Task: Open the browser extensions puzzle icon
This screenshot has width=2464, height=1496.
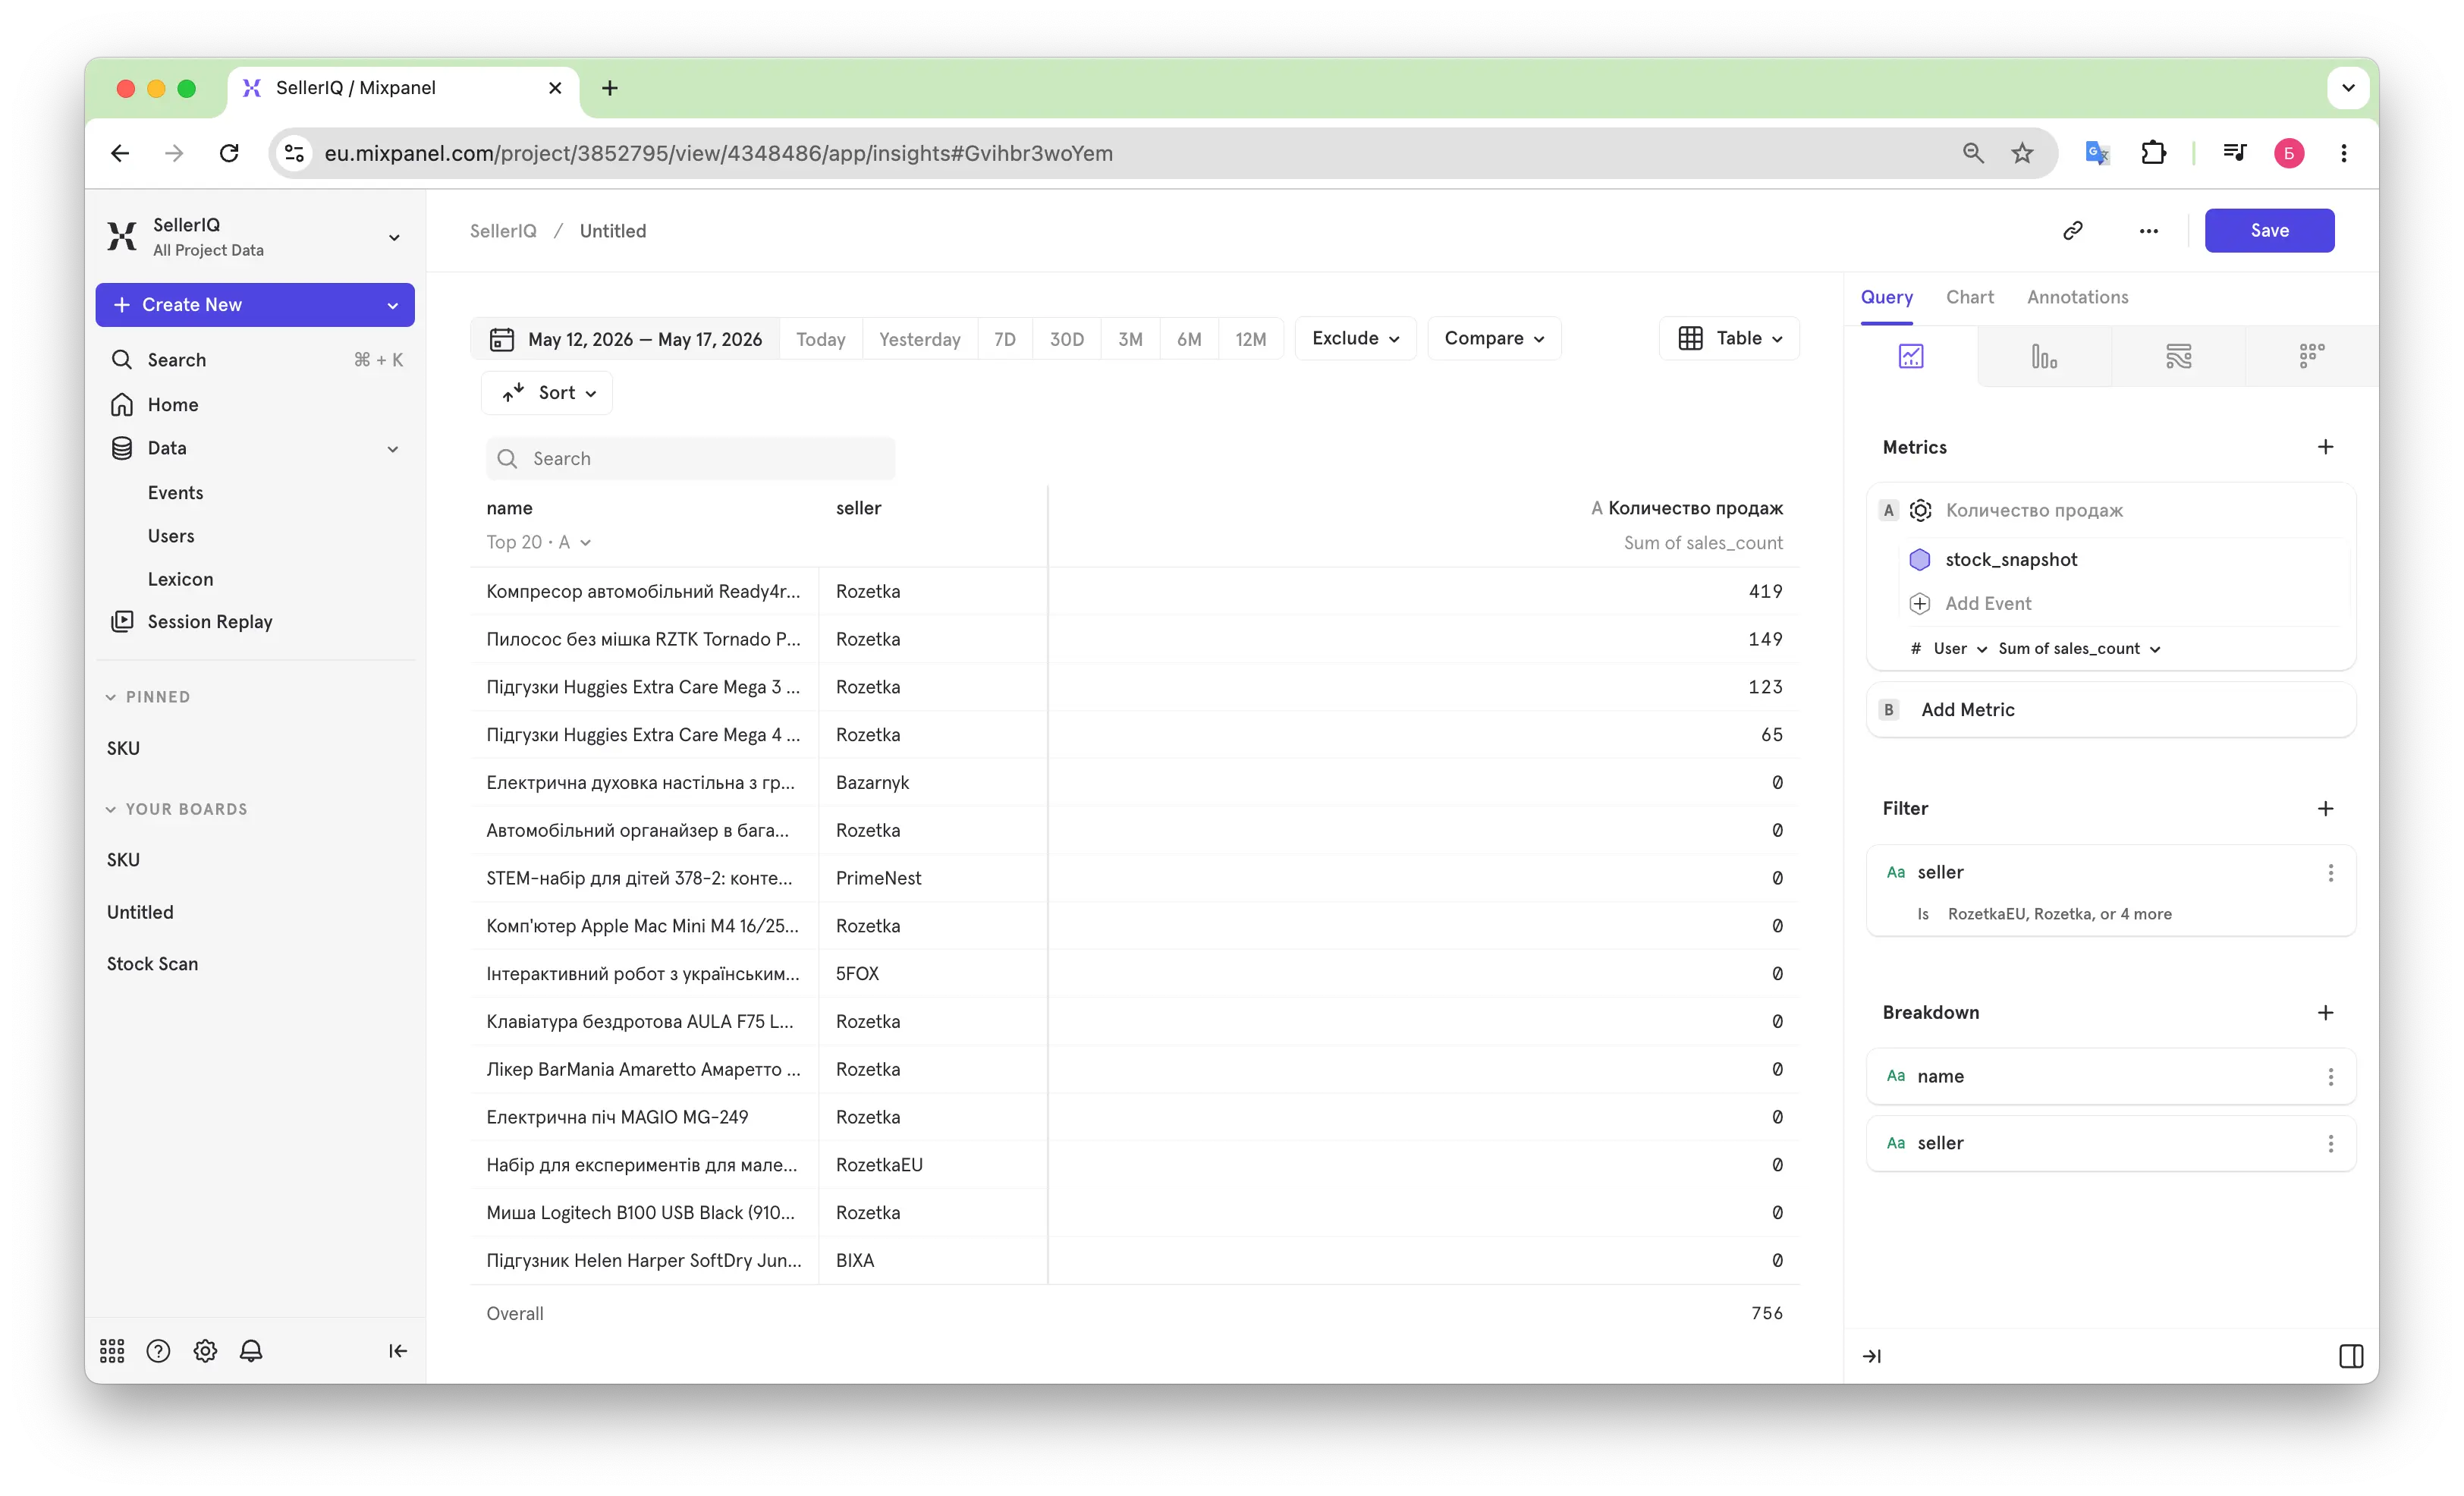Action: point(2153,153)
